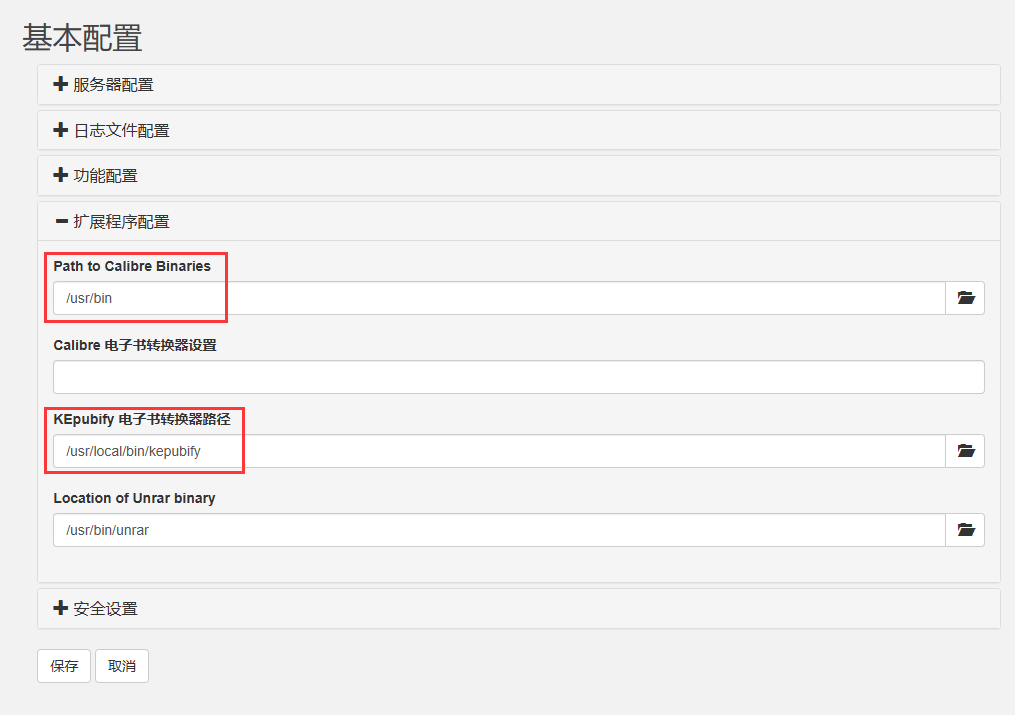Expand the 日志文件配置 section
1015x715 pixels.
pos(121,130)
